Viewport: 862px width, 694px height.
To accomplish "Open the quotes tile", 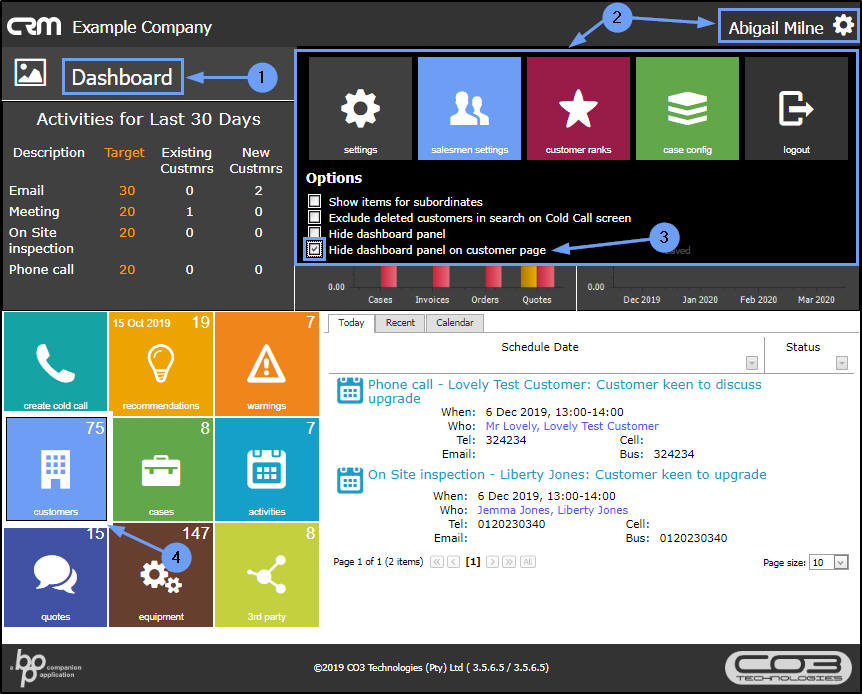I will pyautogui.click(x=56, y=575).
